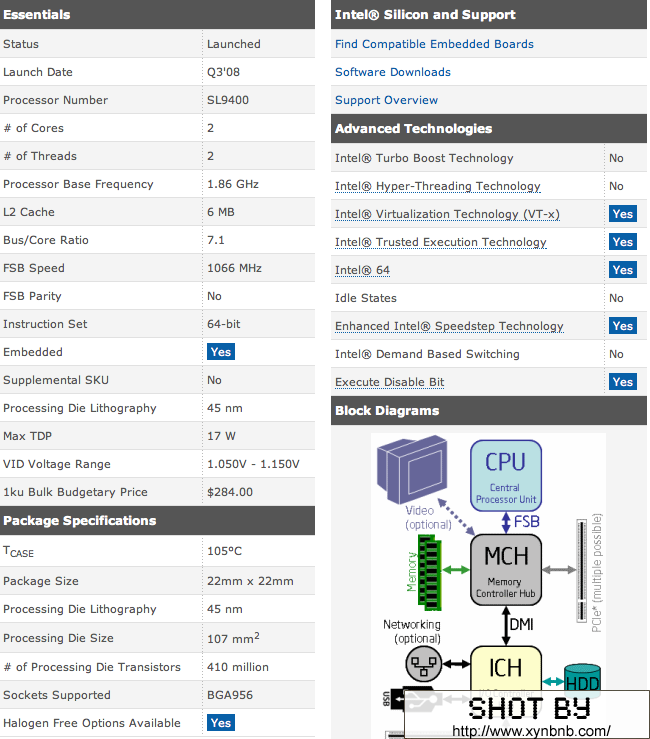Click Yes badge beside Virtualization Technology
This screenshot has width=650, height=739.
coord(623,214)
